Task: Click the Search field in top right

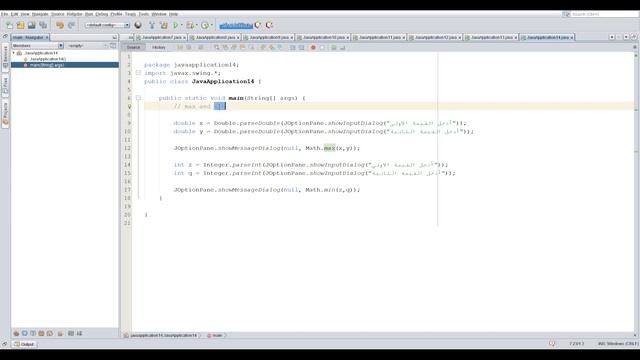Action: (603, 14)
